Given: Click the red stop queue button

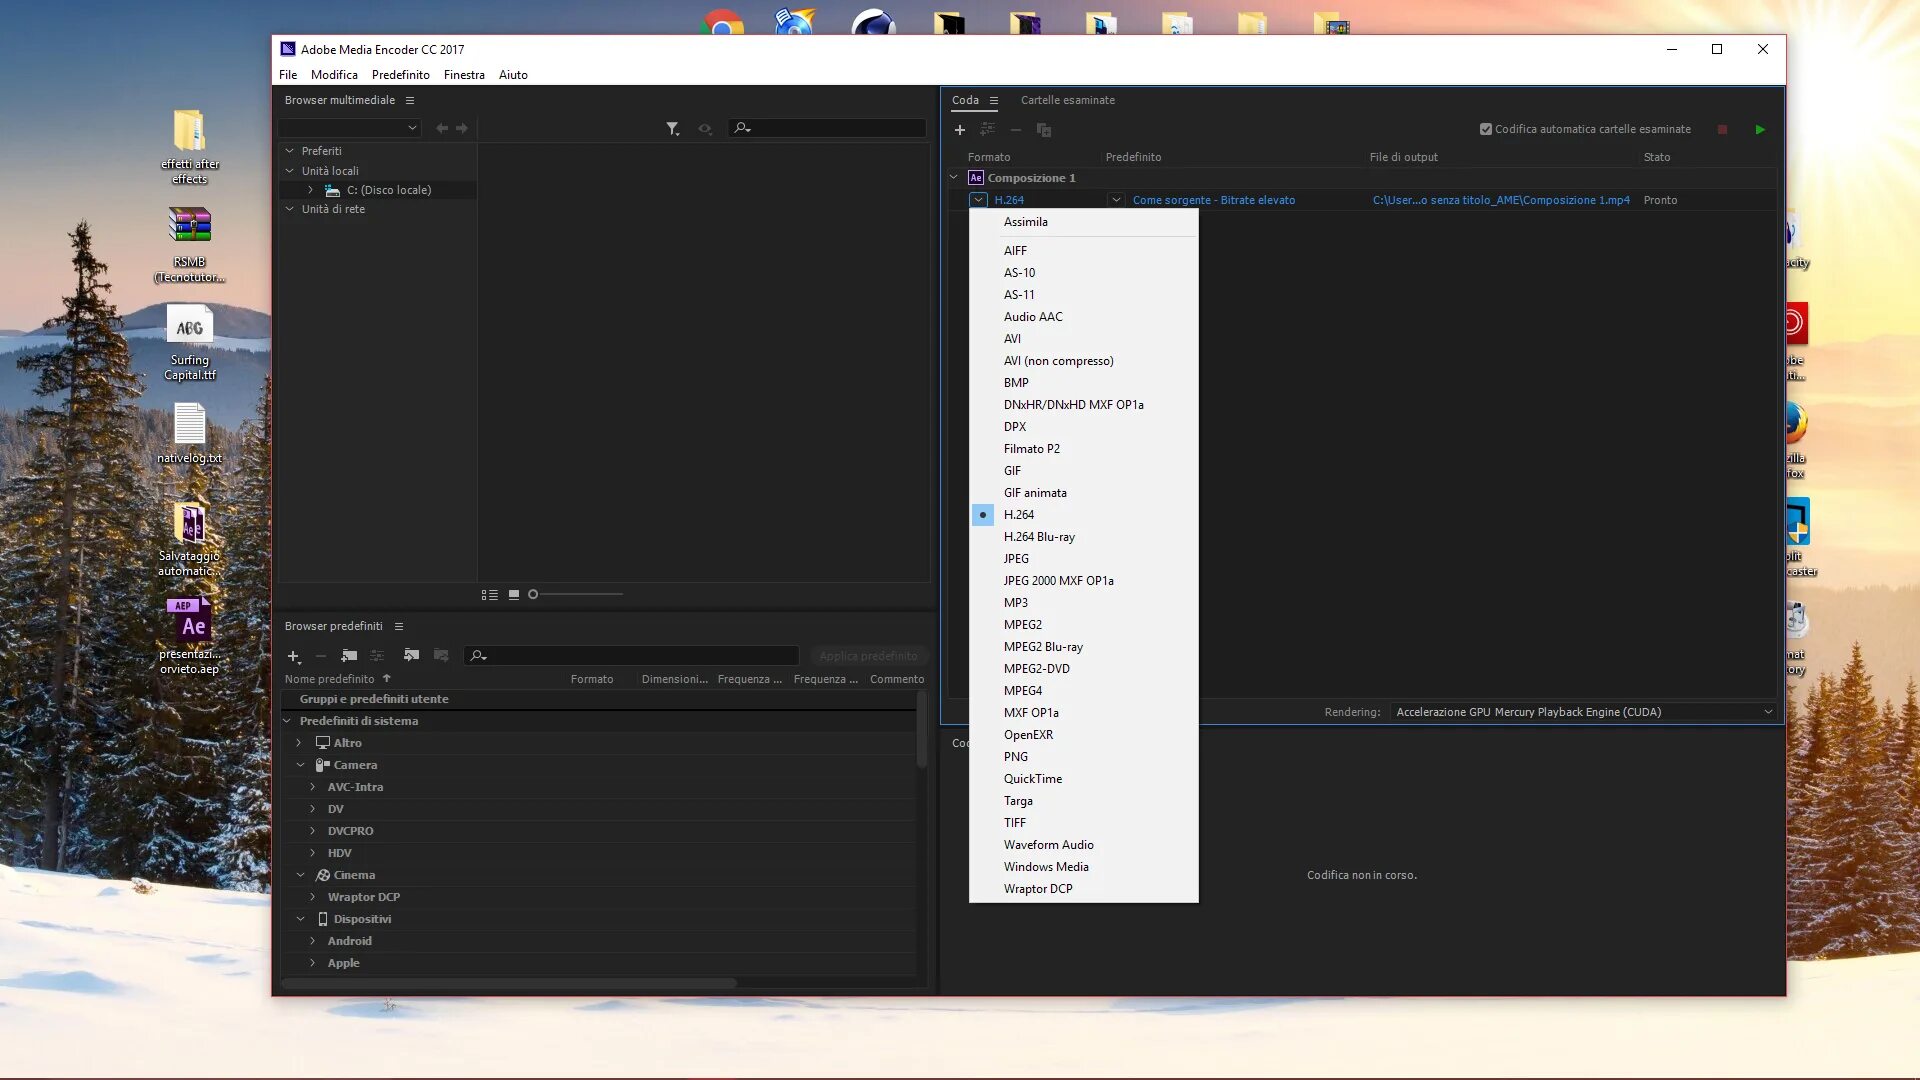Looking at the screenshot, I should (x=1722, y=129).
